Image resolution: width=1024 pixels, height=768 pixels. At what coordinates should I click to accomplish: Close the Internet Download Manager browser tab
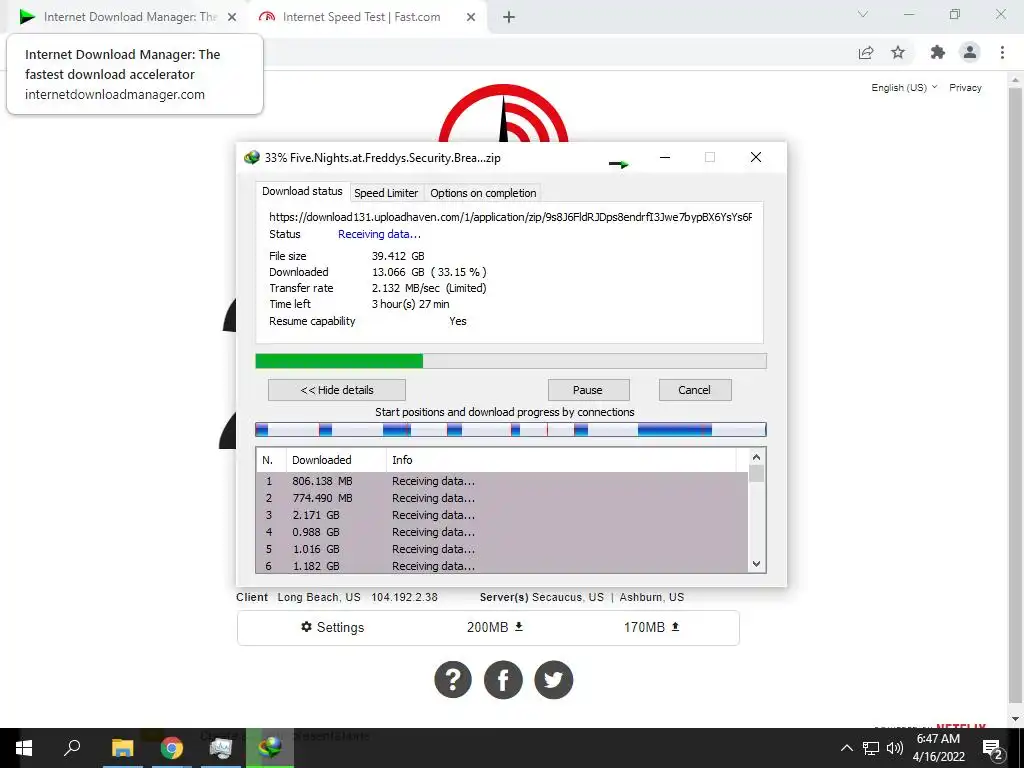[x=232, y=17]
